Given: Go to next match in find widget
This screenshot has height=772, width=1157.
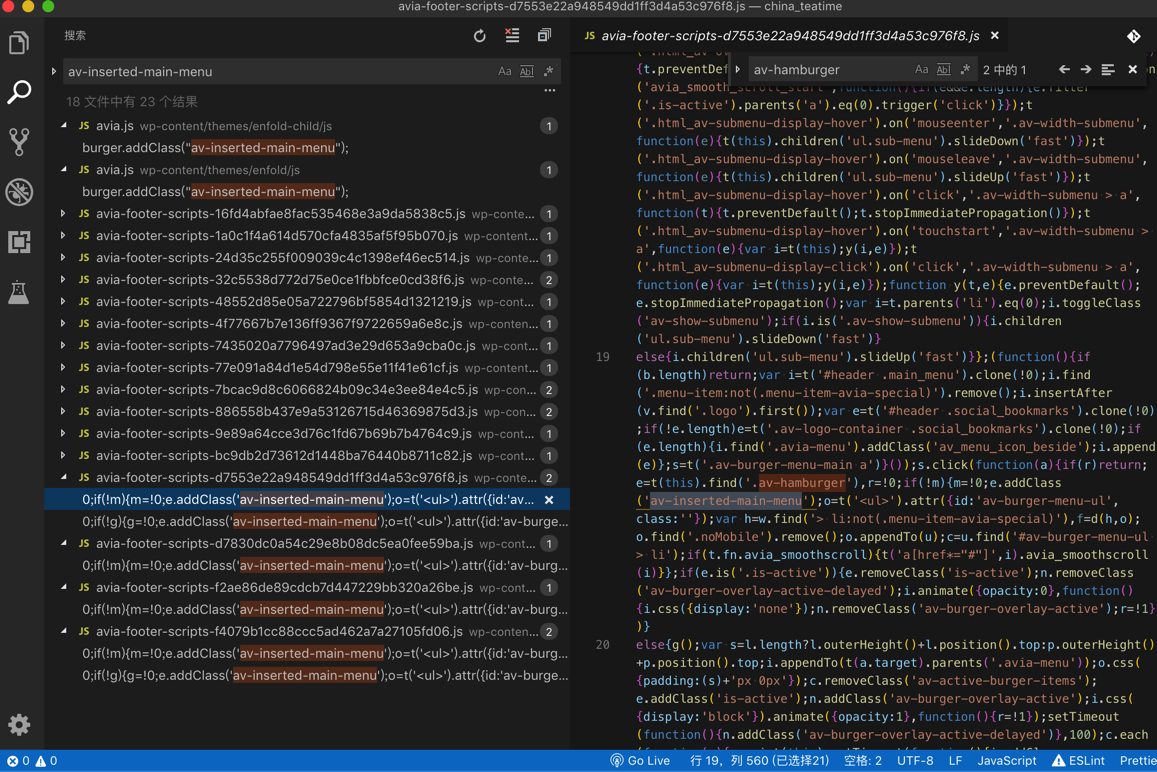Looking at the screenshot, I should point(1086,70).
